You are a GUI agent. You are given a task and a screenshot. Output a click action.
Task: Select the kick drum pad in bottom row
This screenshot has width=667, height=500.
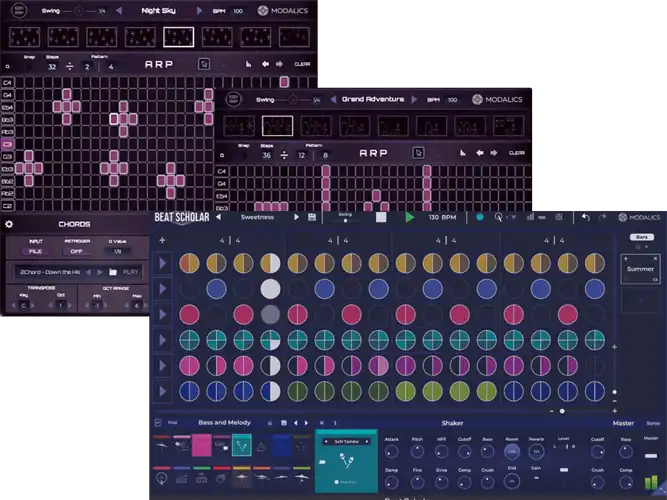(162, 478)
